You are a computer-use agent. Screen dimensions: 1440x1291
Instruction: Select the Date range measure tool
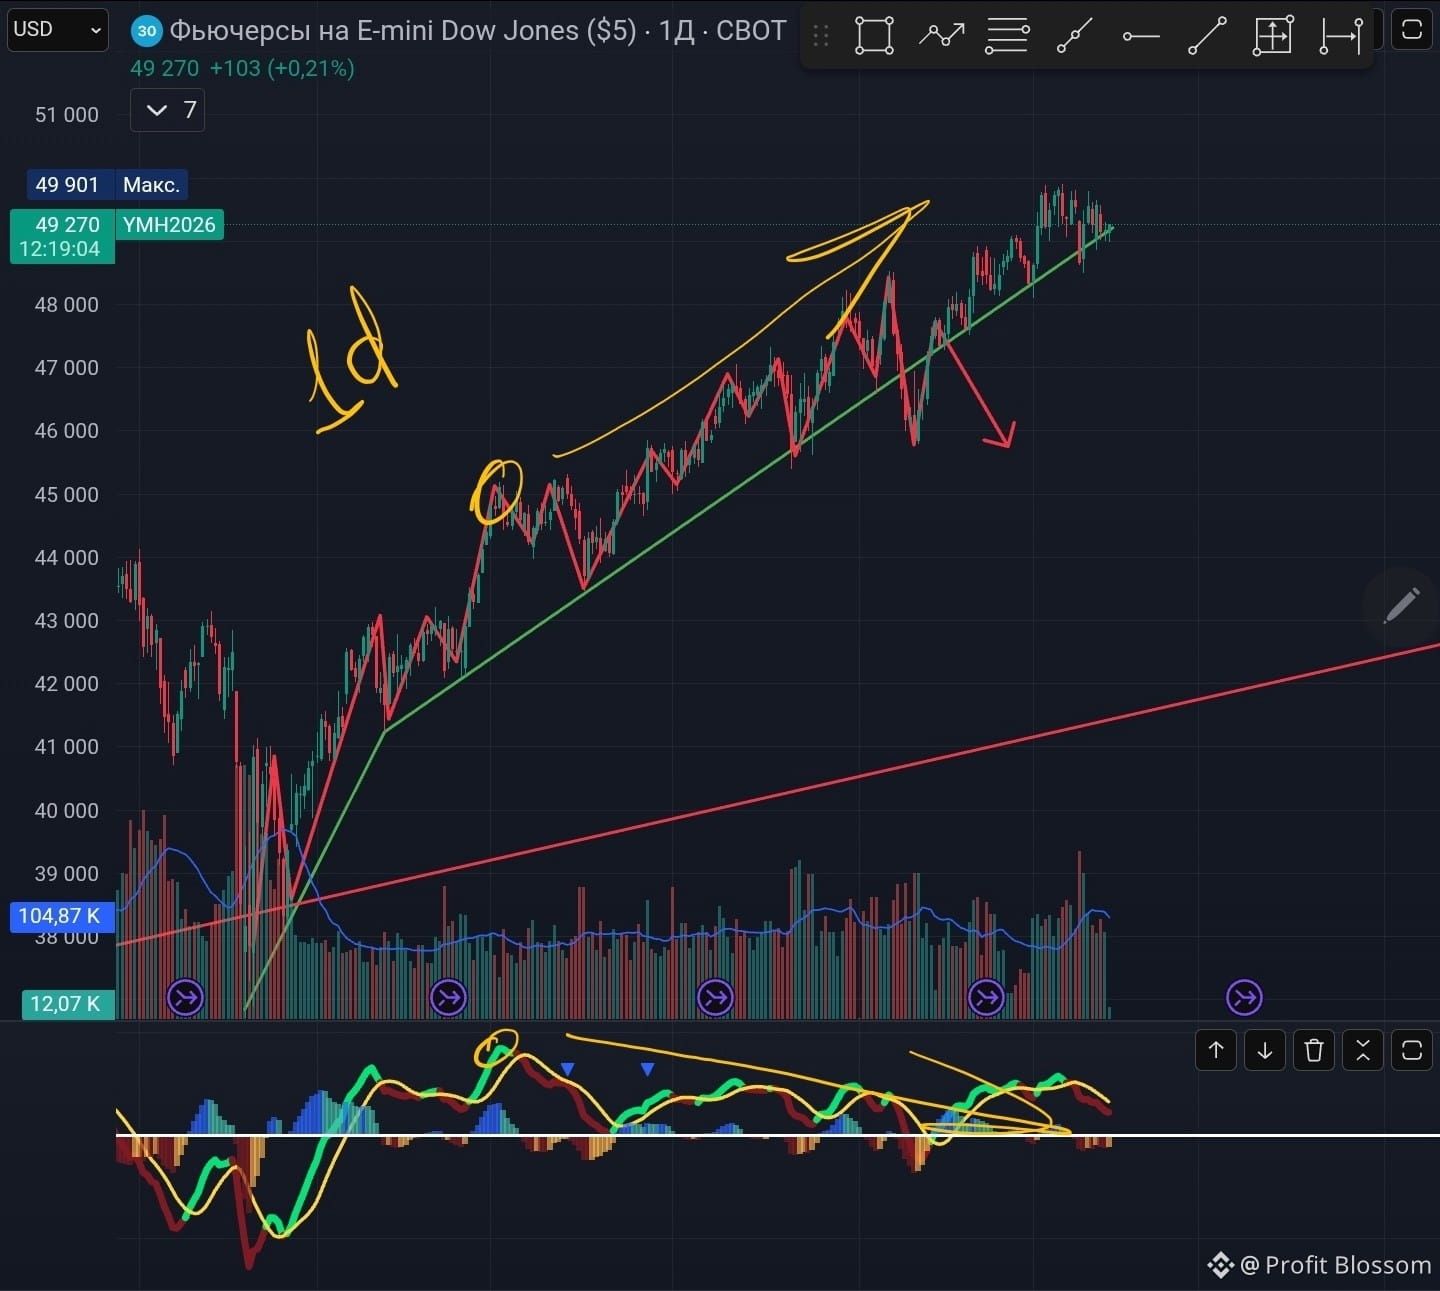[1340, 36]
